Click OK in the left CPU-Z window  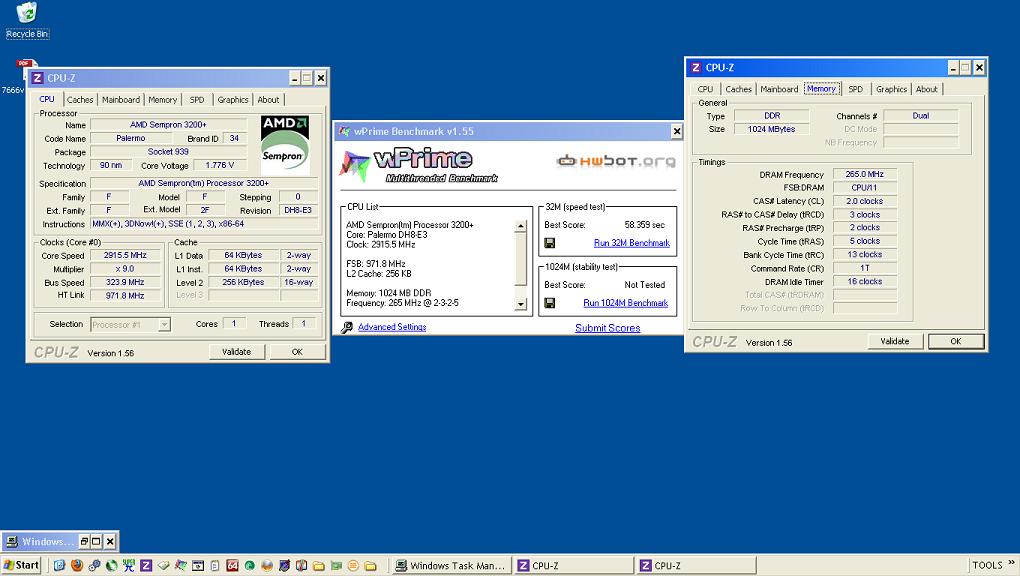tap(297, 351)
